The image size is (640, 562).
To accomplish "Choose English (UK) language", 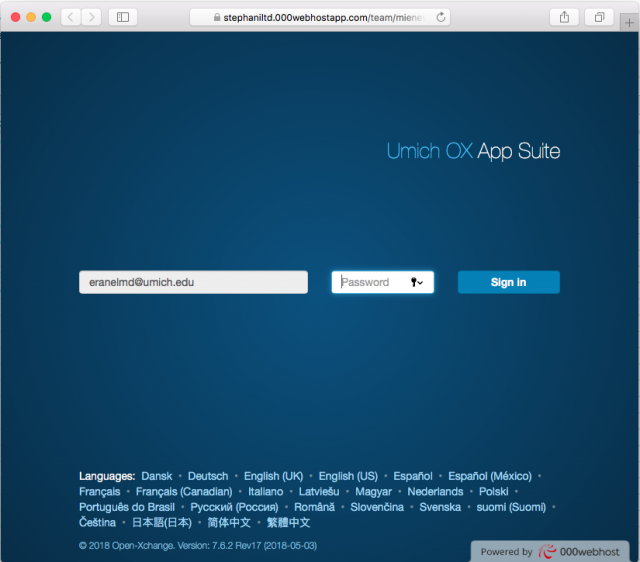I will coord(273,476).
